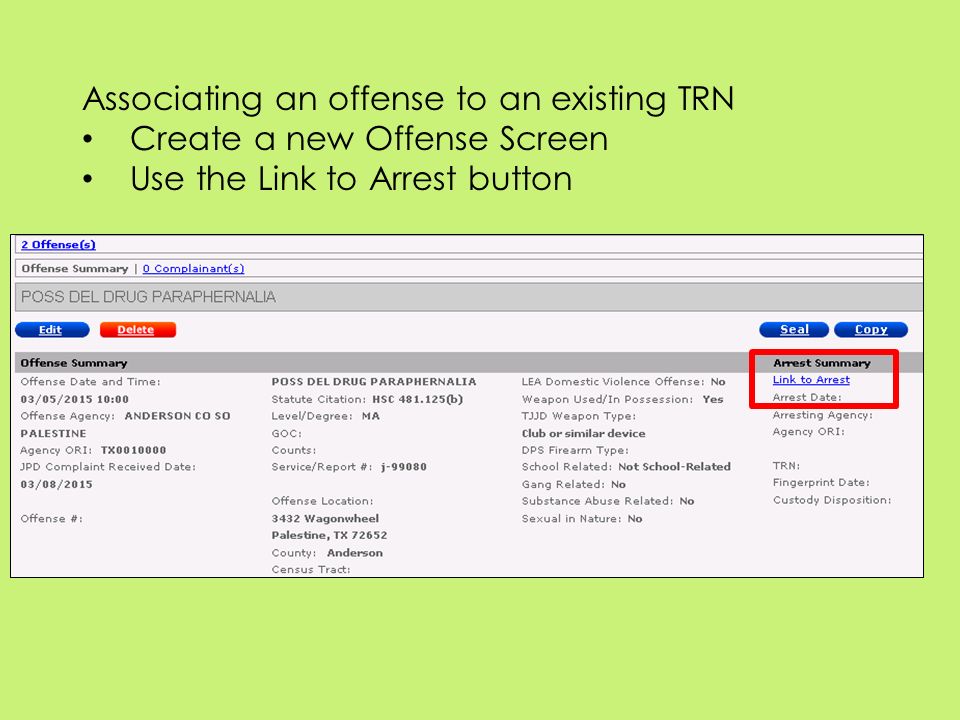Open the 2 Offense(s) link
960x720 pixels.
pyautogui.click(x=58, y=245)
